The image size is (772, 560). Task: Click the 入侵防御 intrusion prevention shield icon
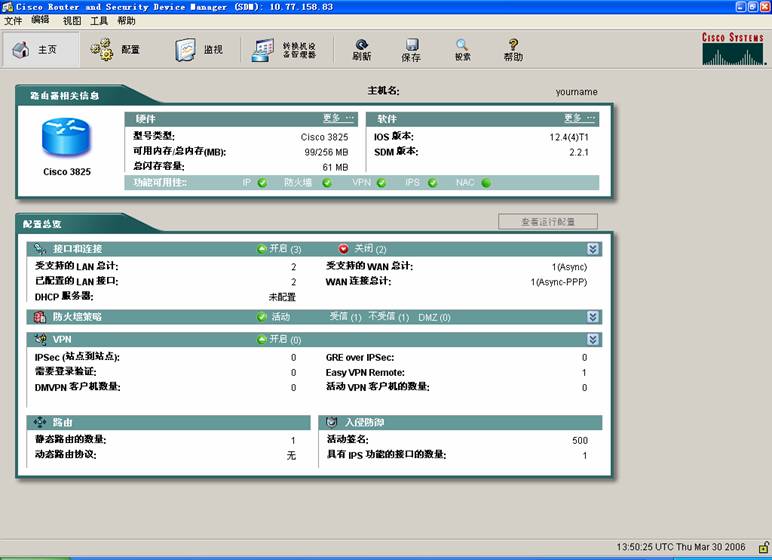pos(331,422)
